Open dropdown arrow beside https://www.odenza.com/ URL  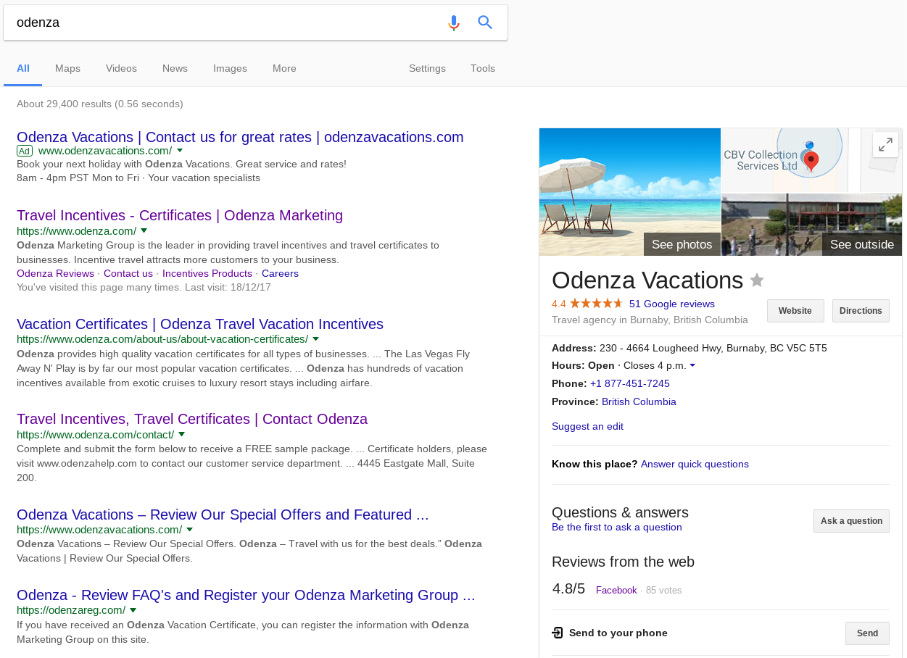144,231
